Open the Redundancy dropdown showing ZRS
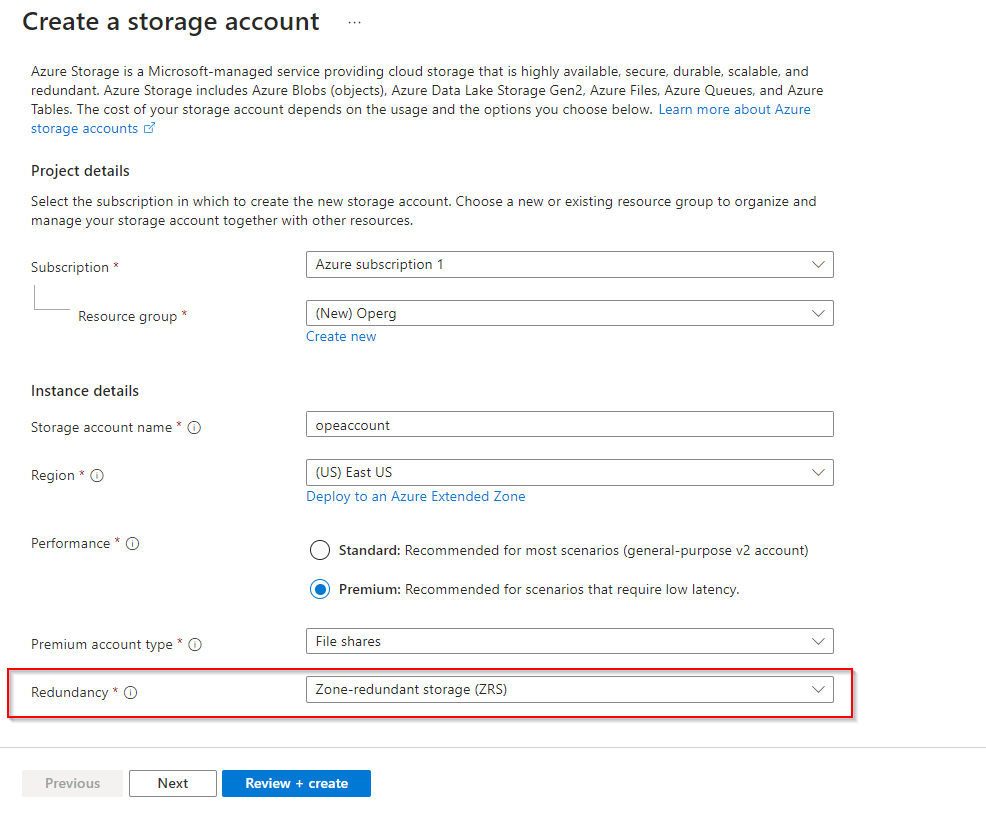This screenshot has height=816, width=986. click(x=569, y=689)
